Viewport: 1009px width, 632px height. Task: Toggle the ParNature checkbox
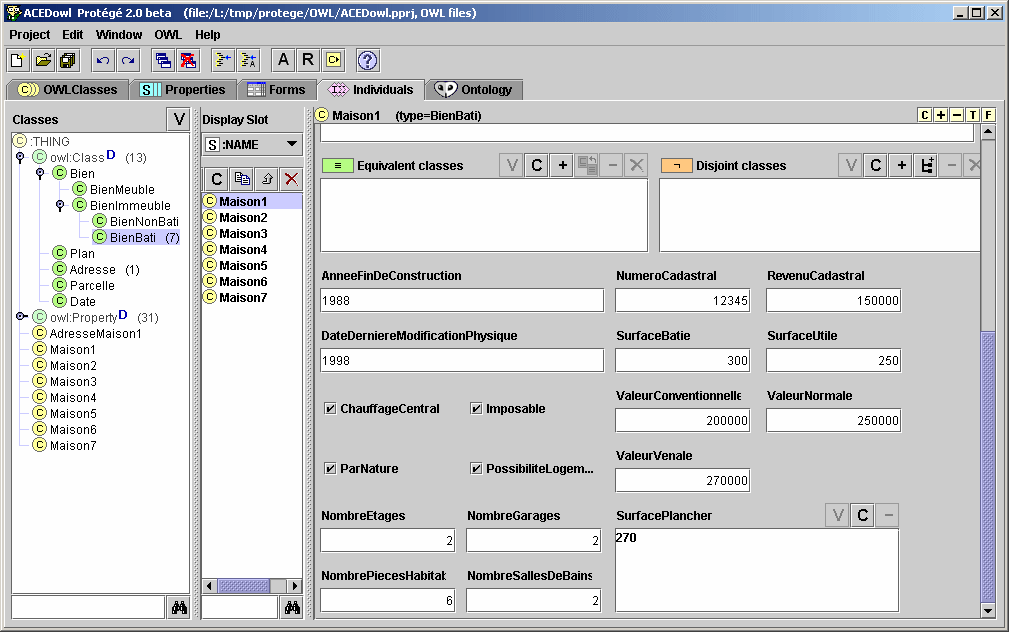click(x=330, y=469)
